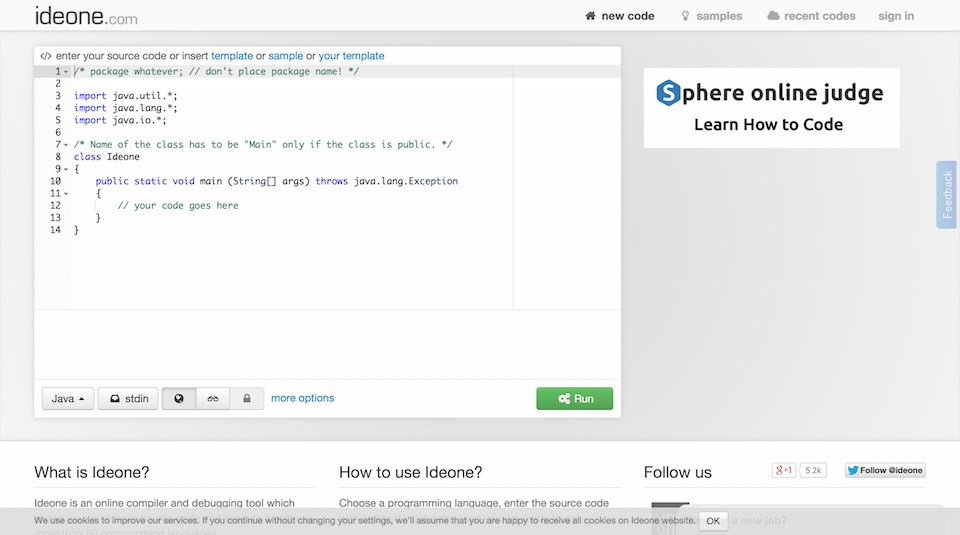This screenshot has width=960, height=535.
Task: Click the 'import java.io.*;' line
Action: 120,120
